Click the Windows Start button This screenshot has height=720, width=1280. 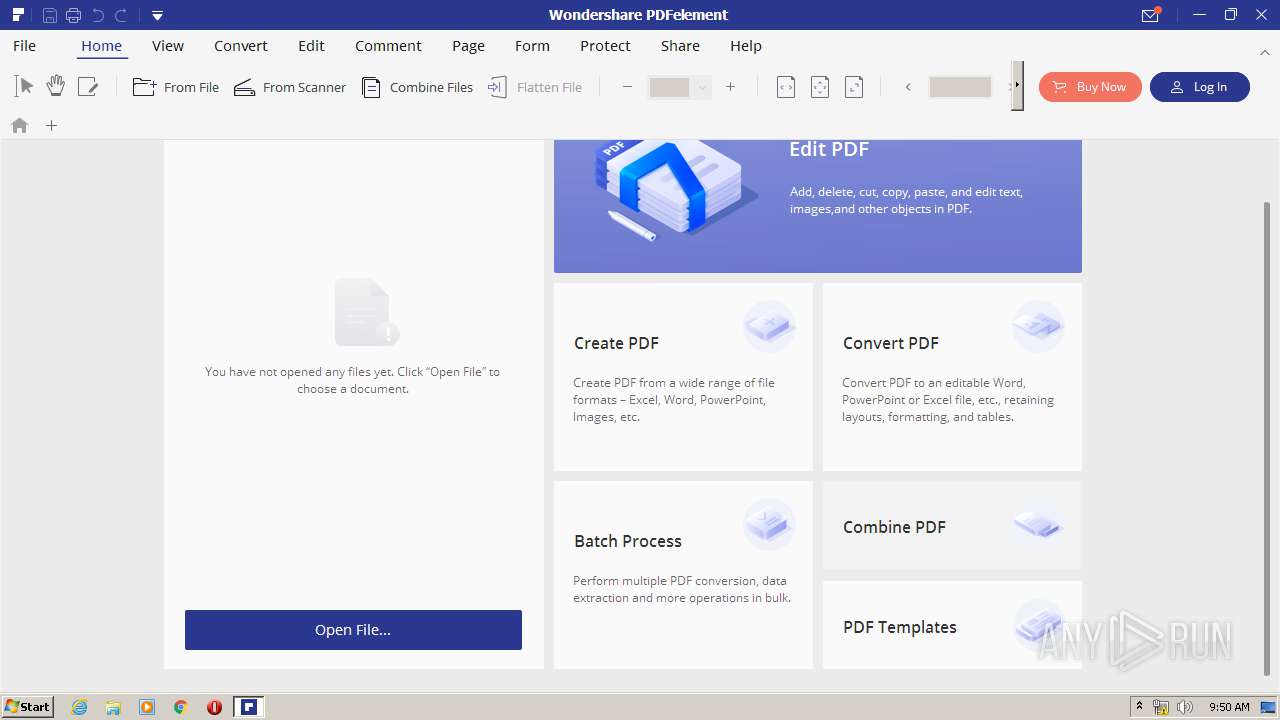pyautogui.click(x=28, y=707)
